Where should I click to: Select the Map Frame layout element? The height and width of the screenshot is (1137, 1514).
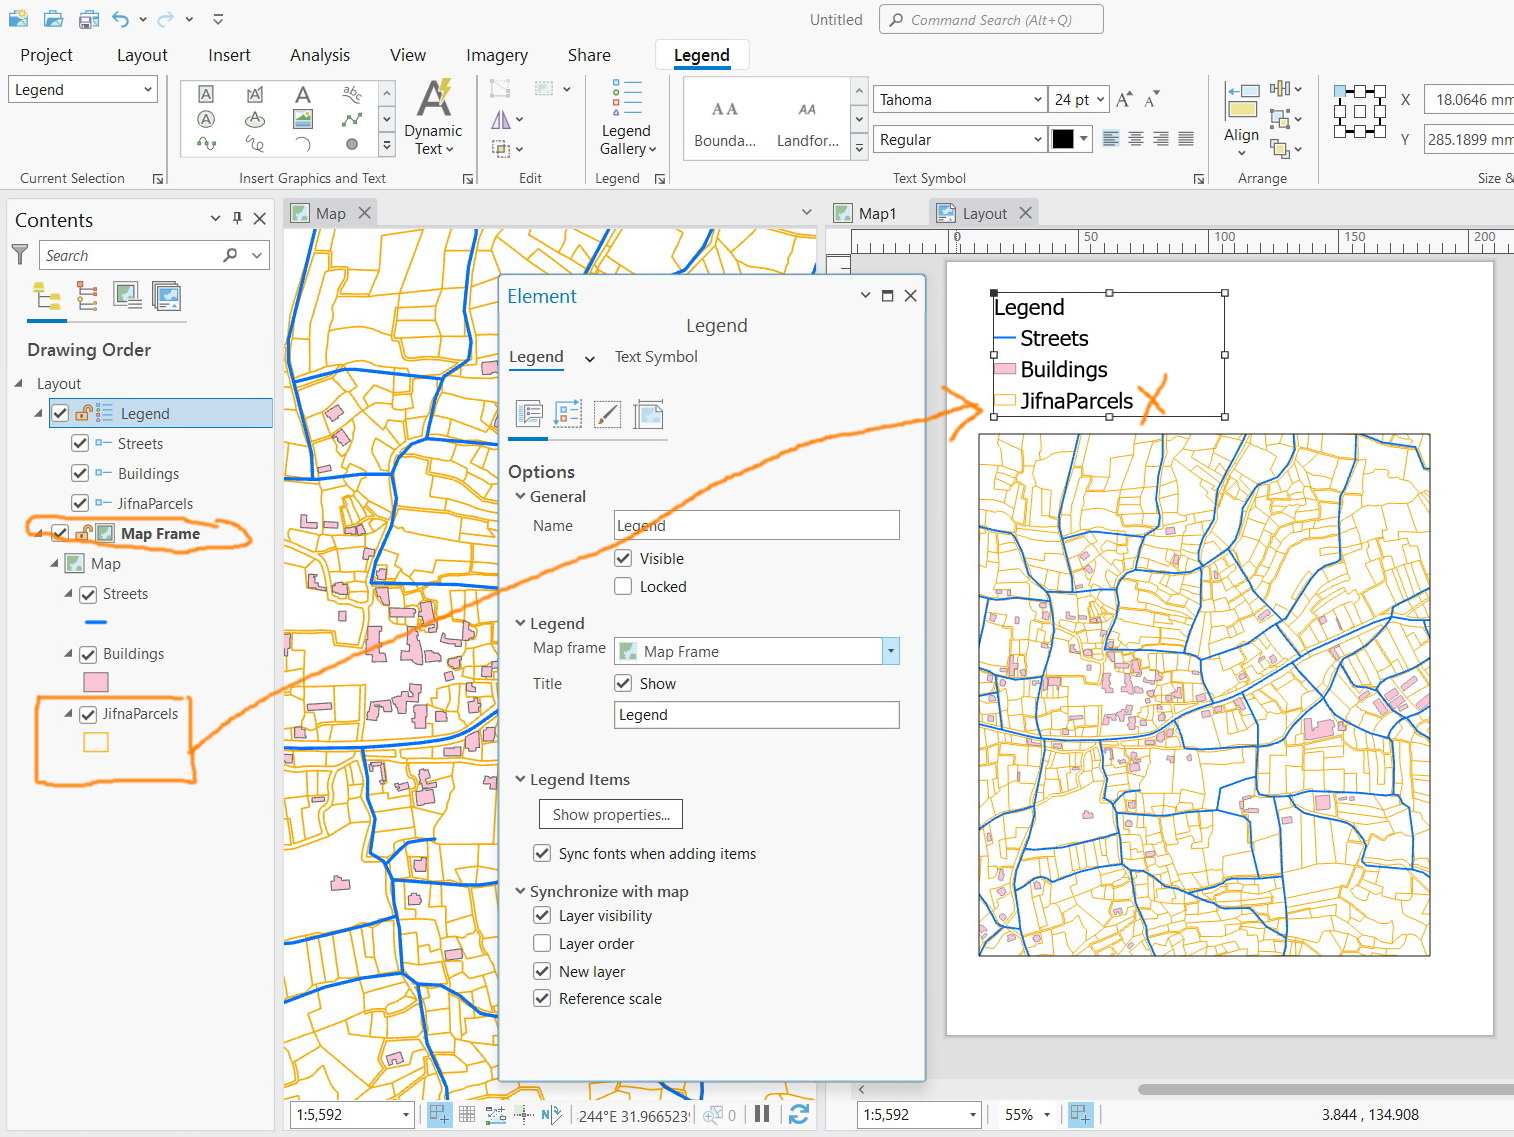[160, 534]
